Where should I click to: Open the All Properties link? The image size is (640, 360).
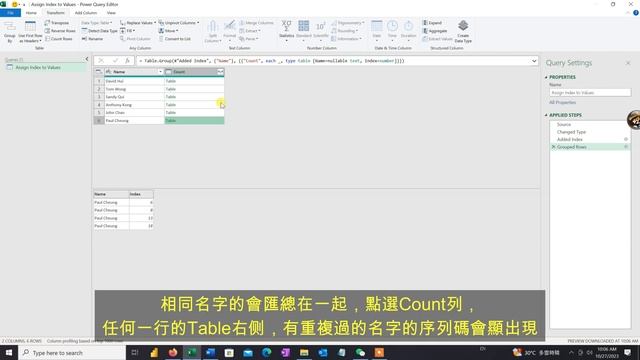[562, 102]
